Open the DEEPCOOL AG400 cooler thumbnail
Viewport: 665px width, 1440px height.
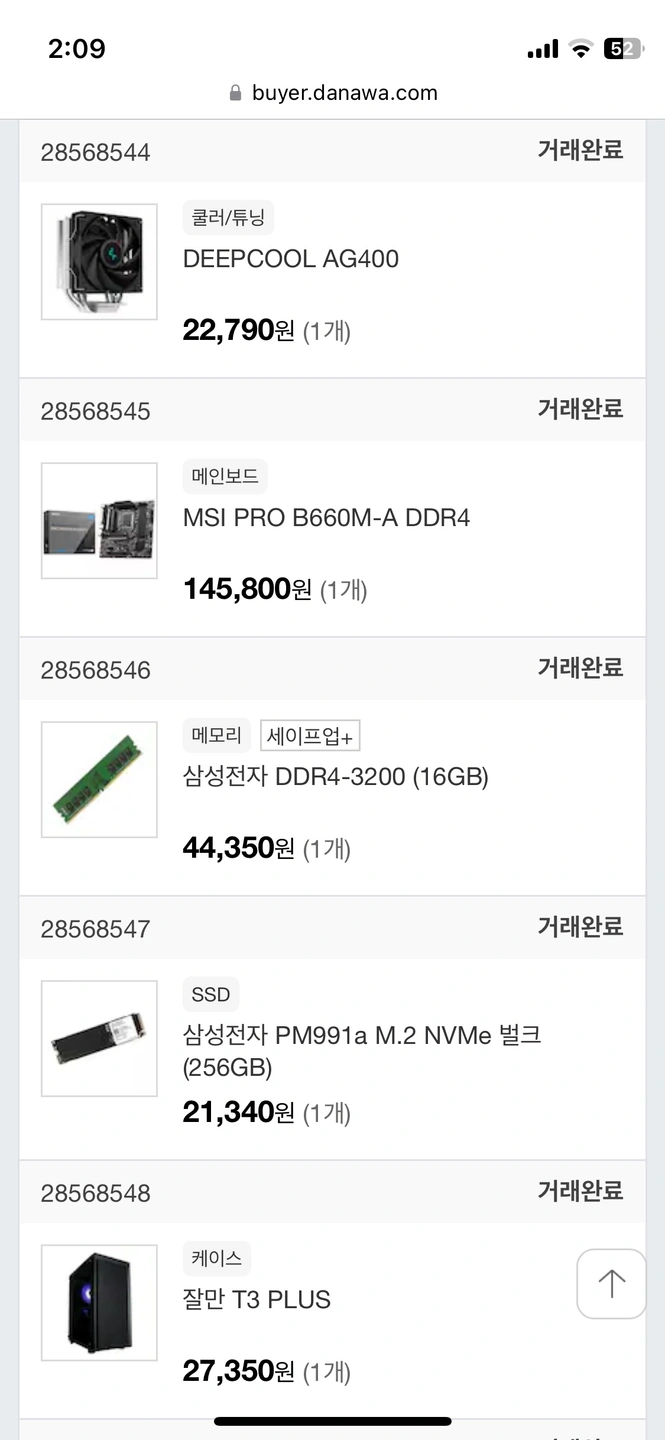pos(99,262)
